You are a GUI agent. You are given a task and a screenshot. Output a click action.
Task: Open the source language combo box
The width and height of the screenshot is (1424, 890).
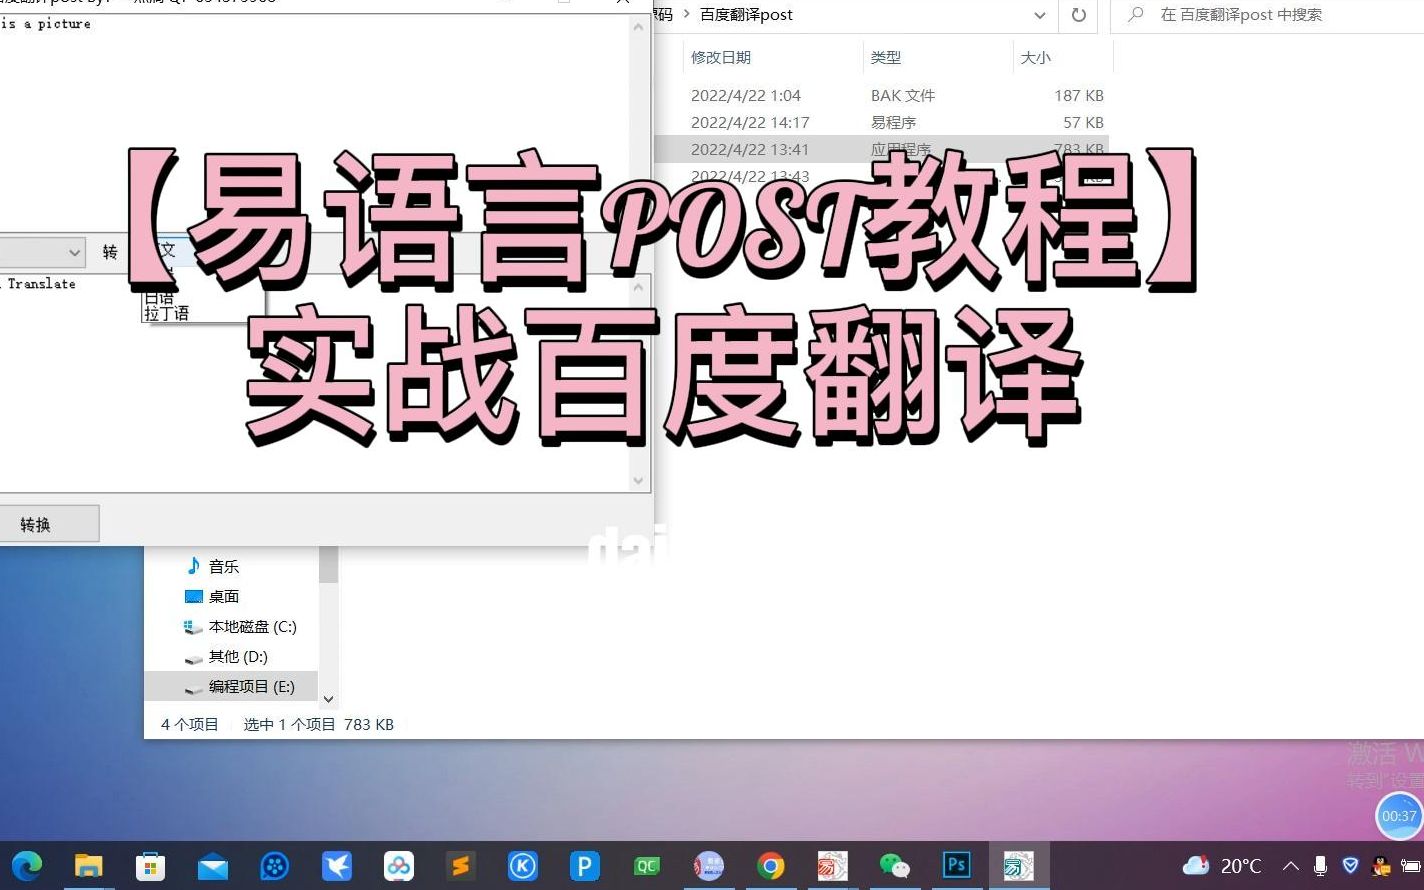point(42,252)
